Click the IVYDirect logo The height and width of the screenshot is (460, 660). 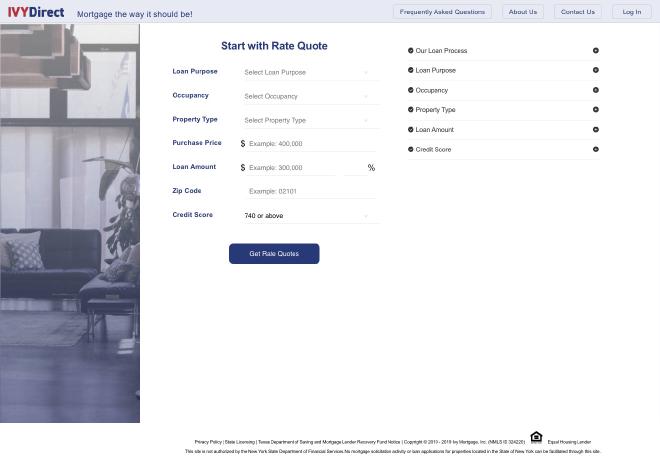click(x=36, y=12)
